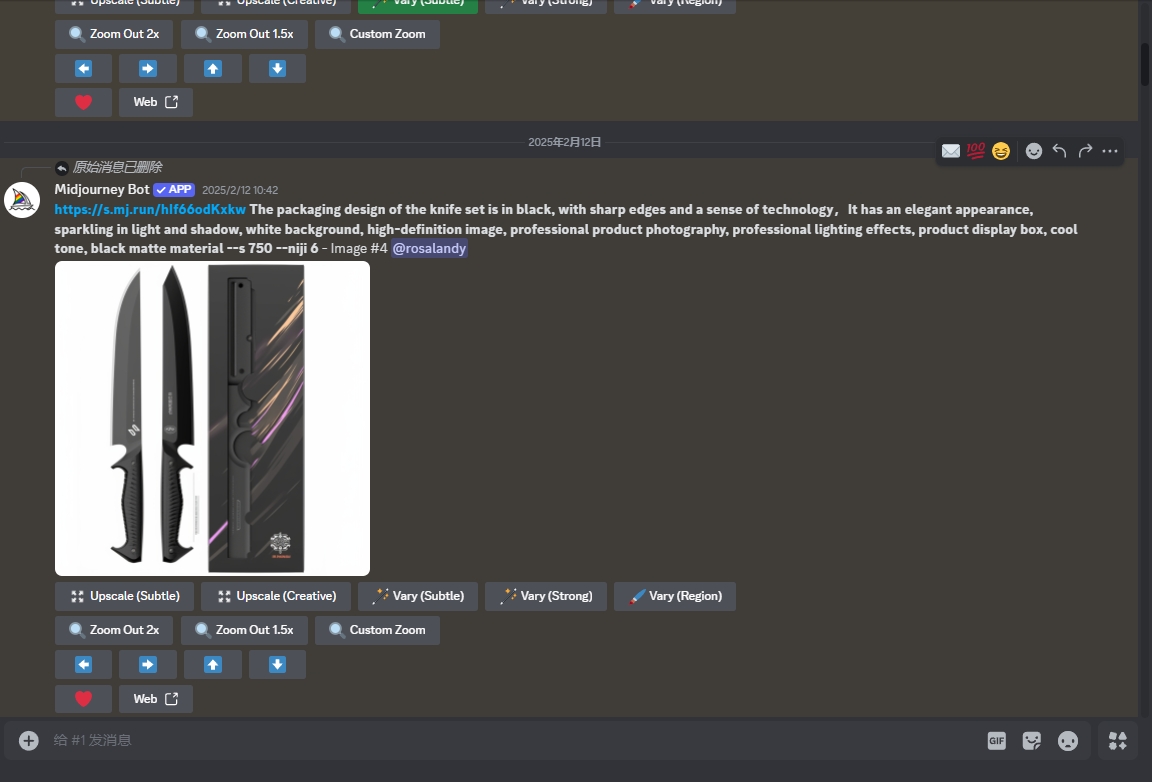Open the sticker picker icon
This screenshot has width=1152, height=782.
click(1032, 740)
